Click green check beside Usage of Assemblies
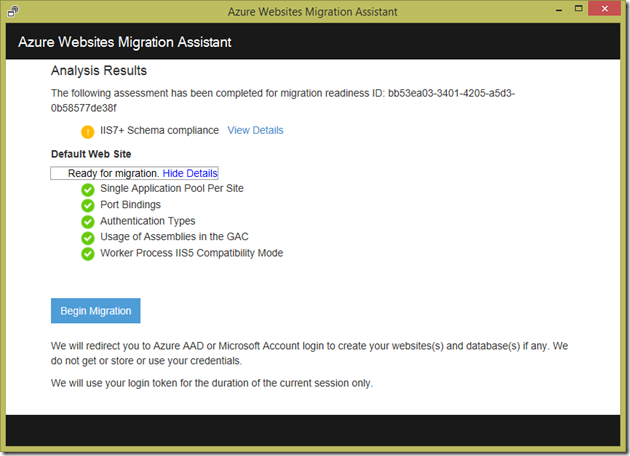Screen dimensions: 630x456 pos(88,238)
